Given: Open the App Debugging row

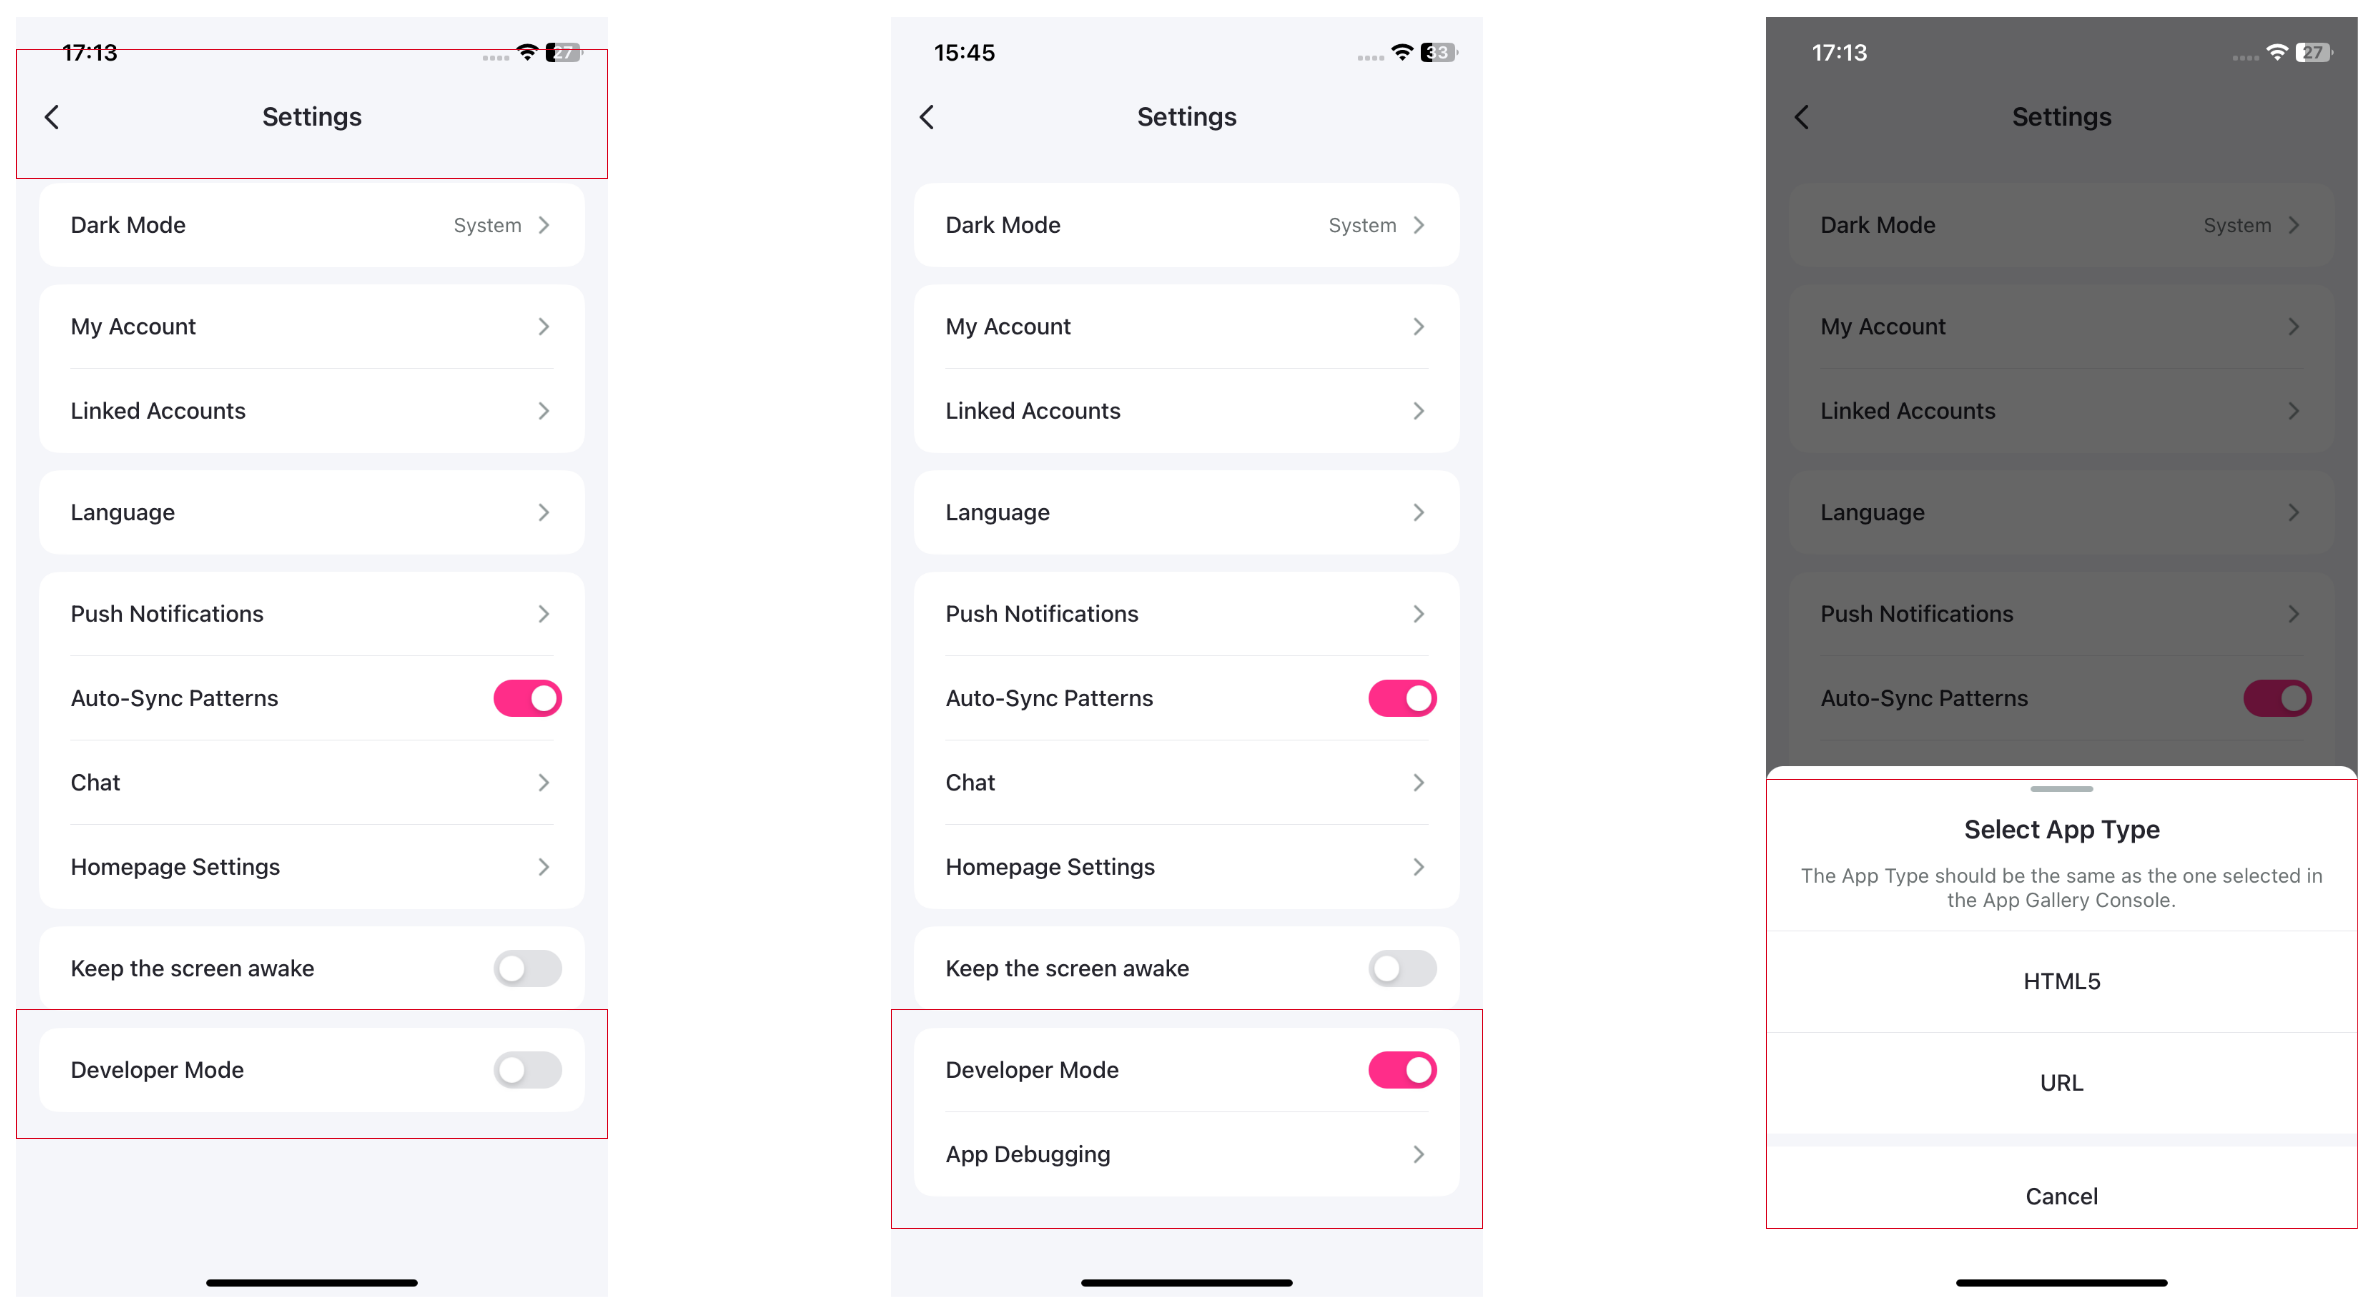Looking at the screenshot, I should (x=1186, y=1154).
